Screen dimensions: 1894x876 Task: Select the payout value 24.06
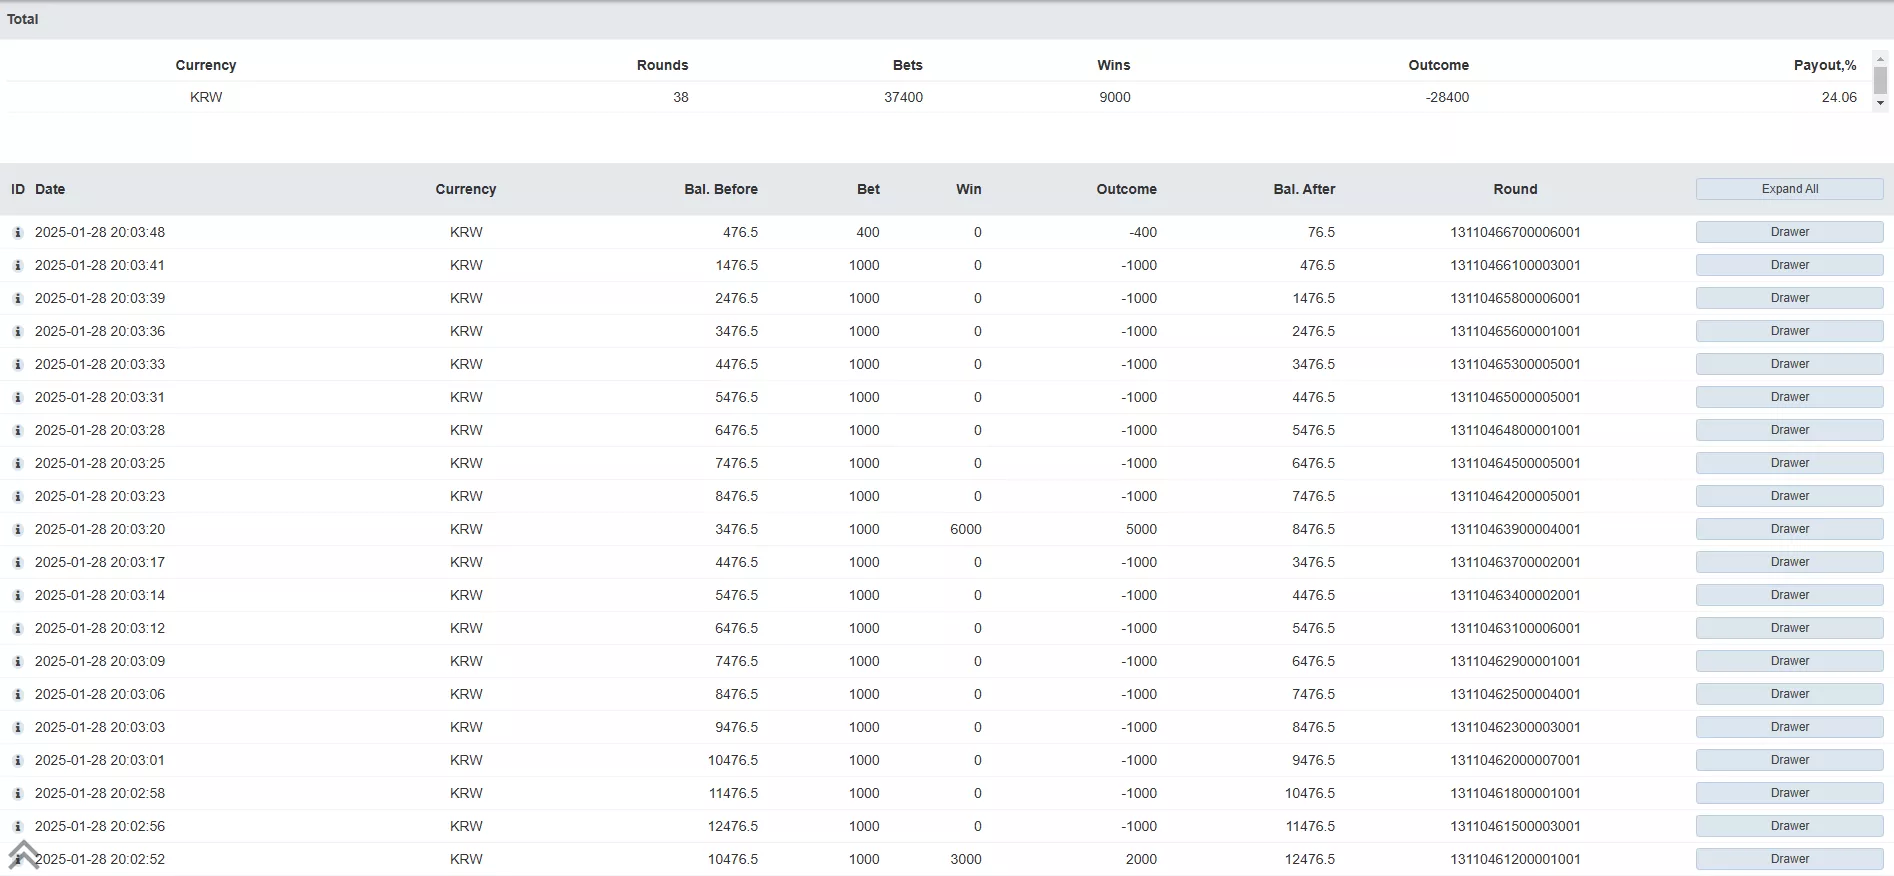point(1839,97)
